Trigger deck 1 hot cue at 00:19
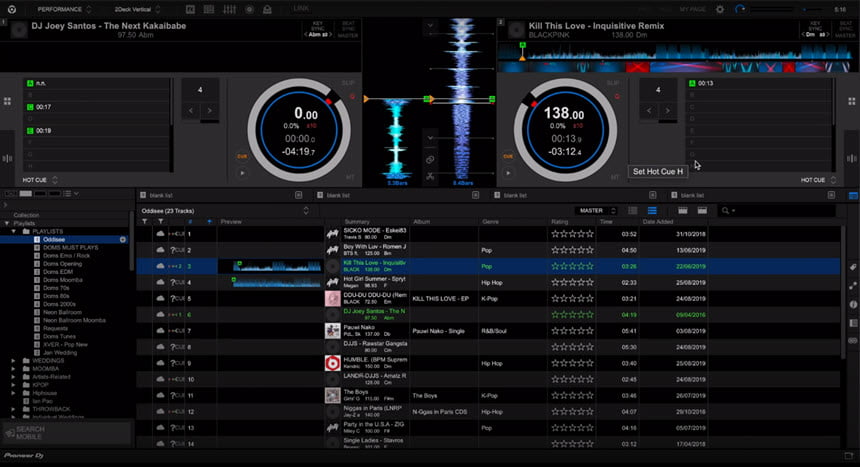 (98, 131)
